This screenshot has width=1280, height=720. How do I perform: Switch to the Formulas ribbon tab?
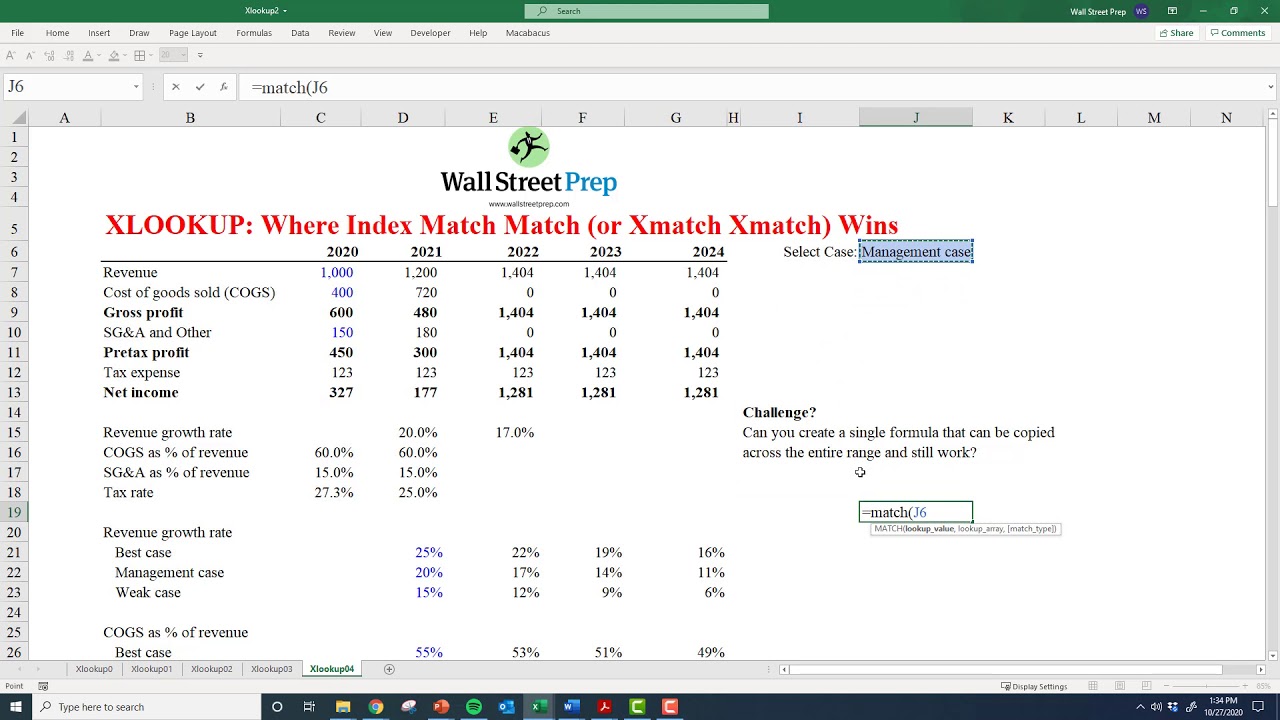pyautogui.click(x=254, y=33)
